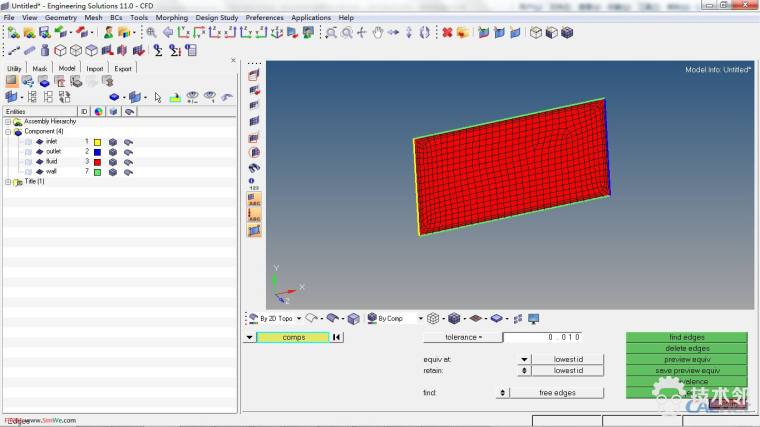The image size is (760, 427).
Task: Open the Mesh menu
Action: [93, 17]
